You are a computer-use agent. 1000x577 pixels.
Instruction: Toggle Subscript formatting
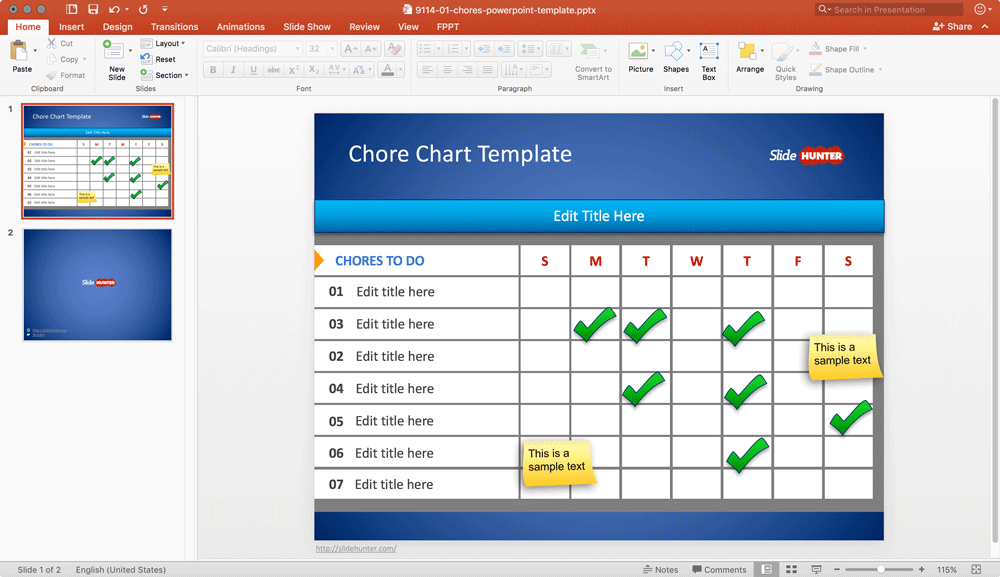tap(314, 69)
